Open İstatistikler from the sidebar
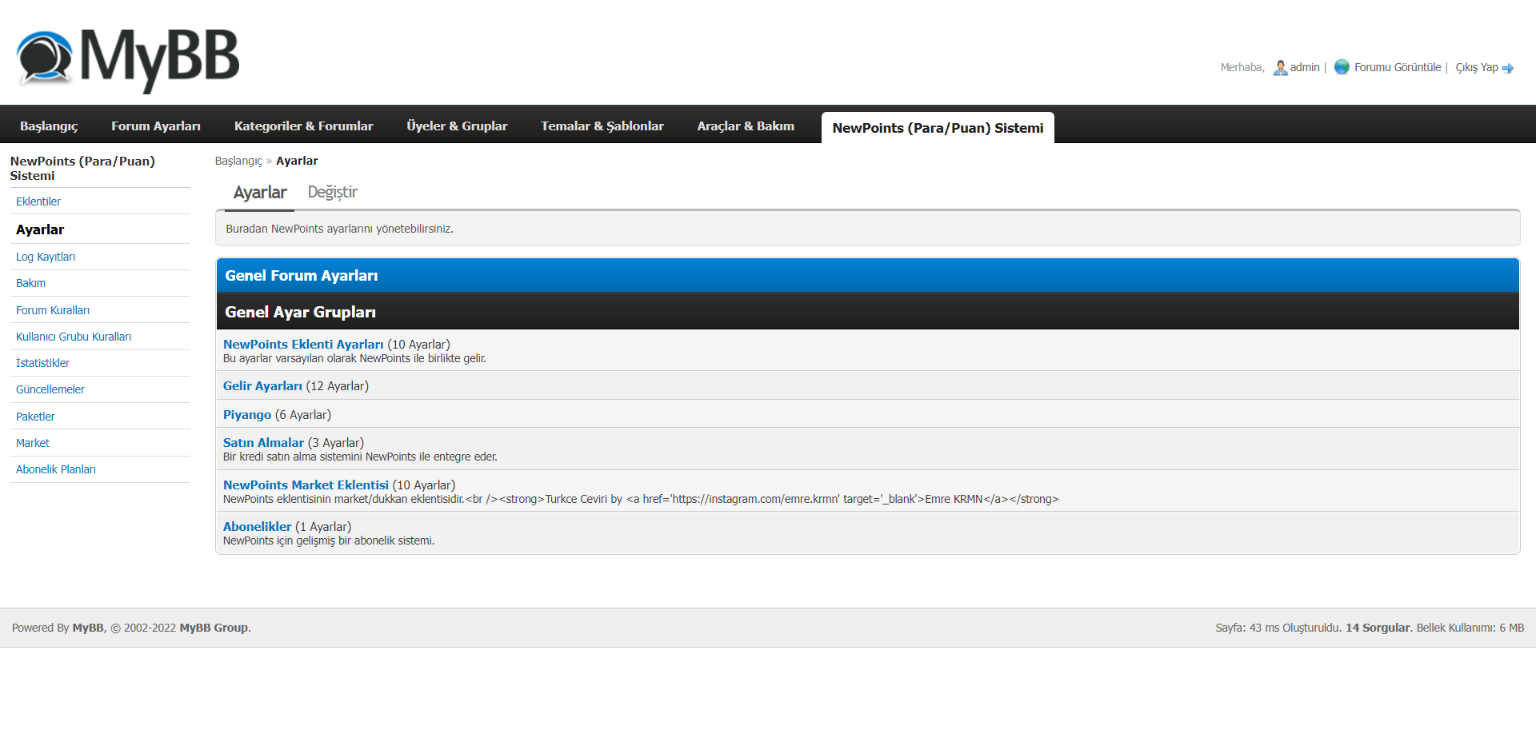The image size is (1536, 746). pyautogui.click(x=43, y=363)
